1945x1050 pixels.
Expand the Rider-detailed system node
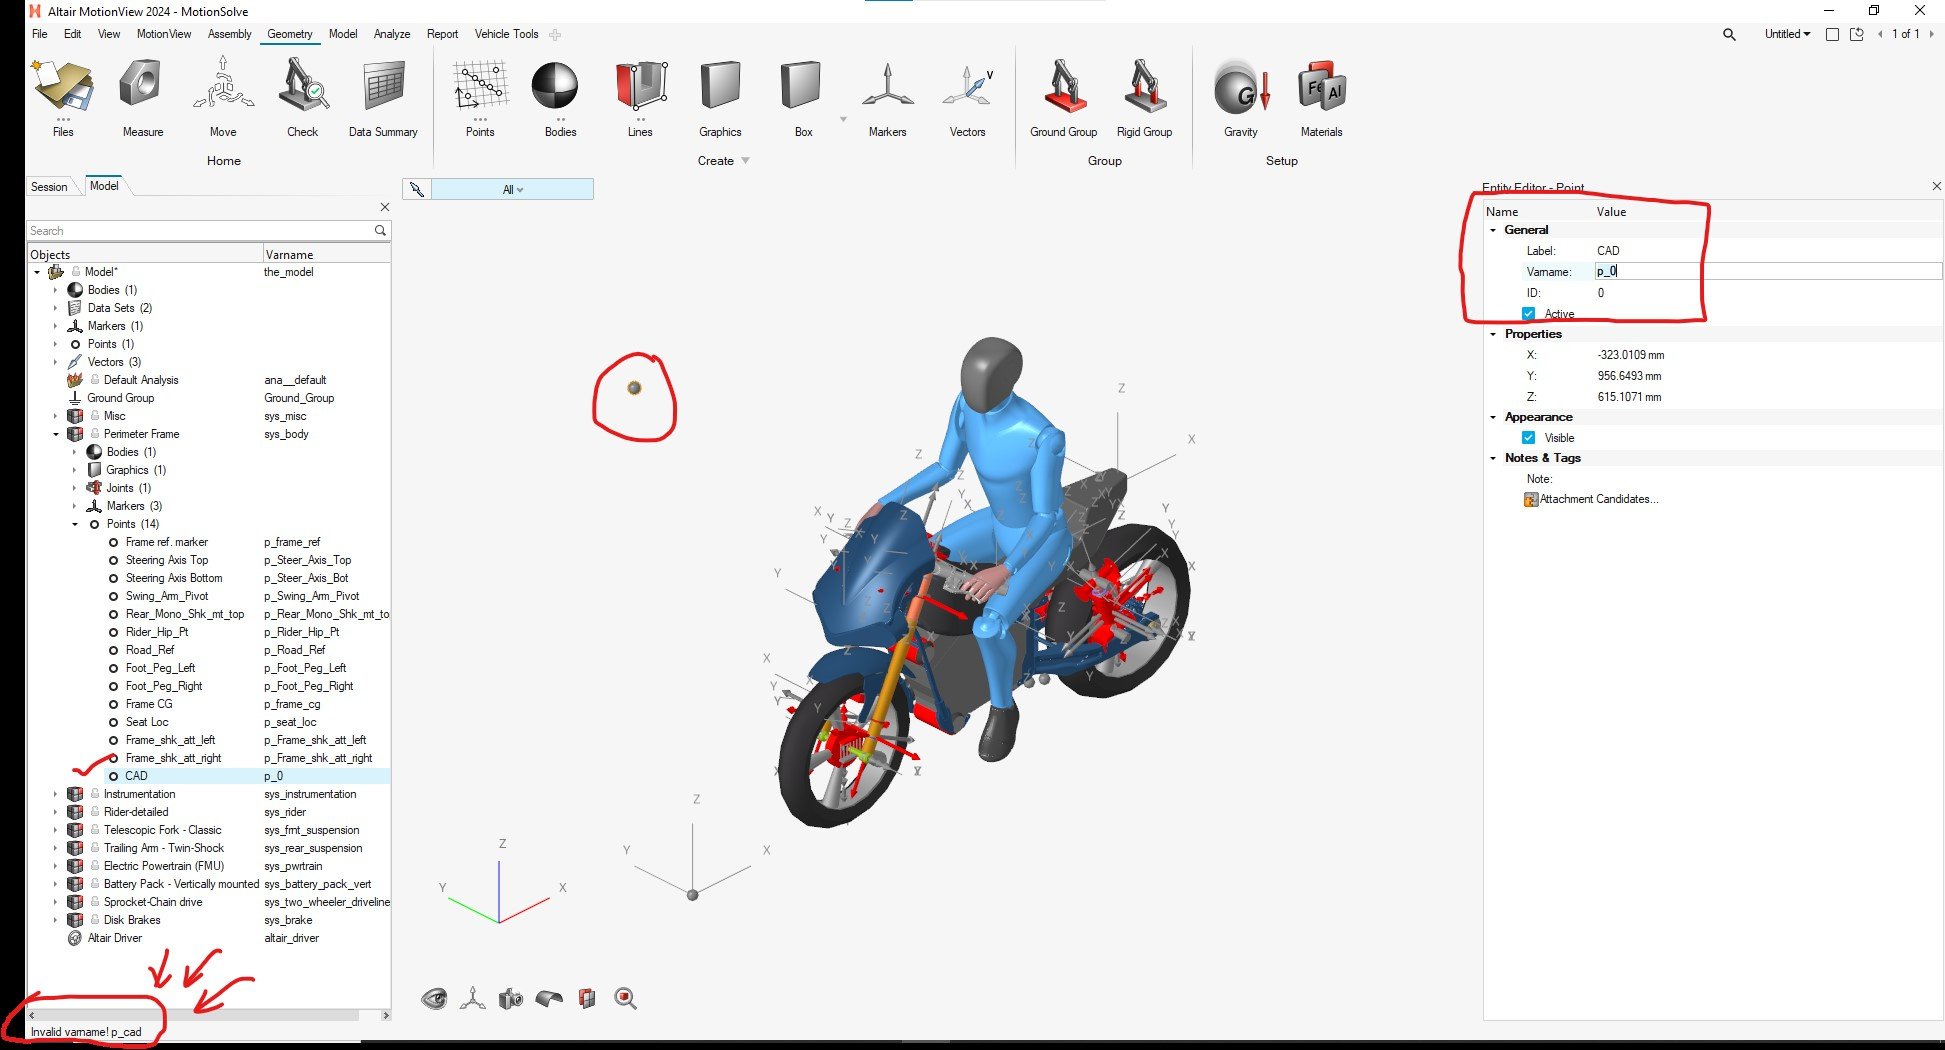pyautogui.click(x=56, y=812)
